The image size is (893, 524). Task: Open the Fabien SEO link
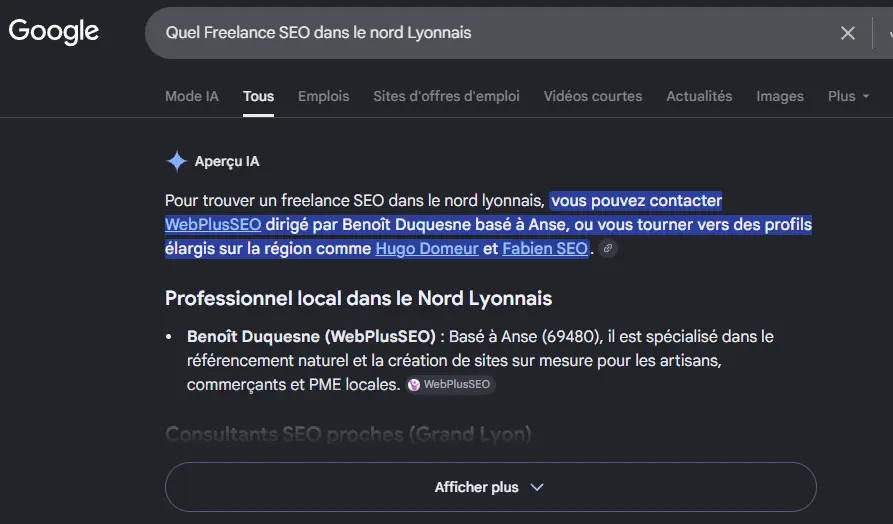pyautogui.click(x=545, y=248)
